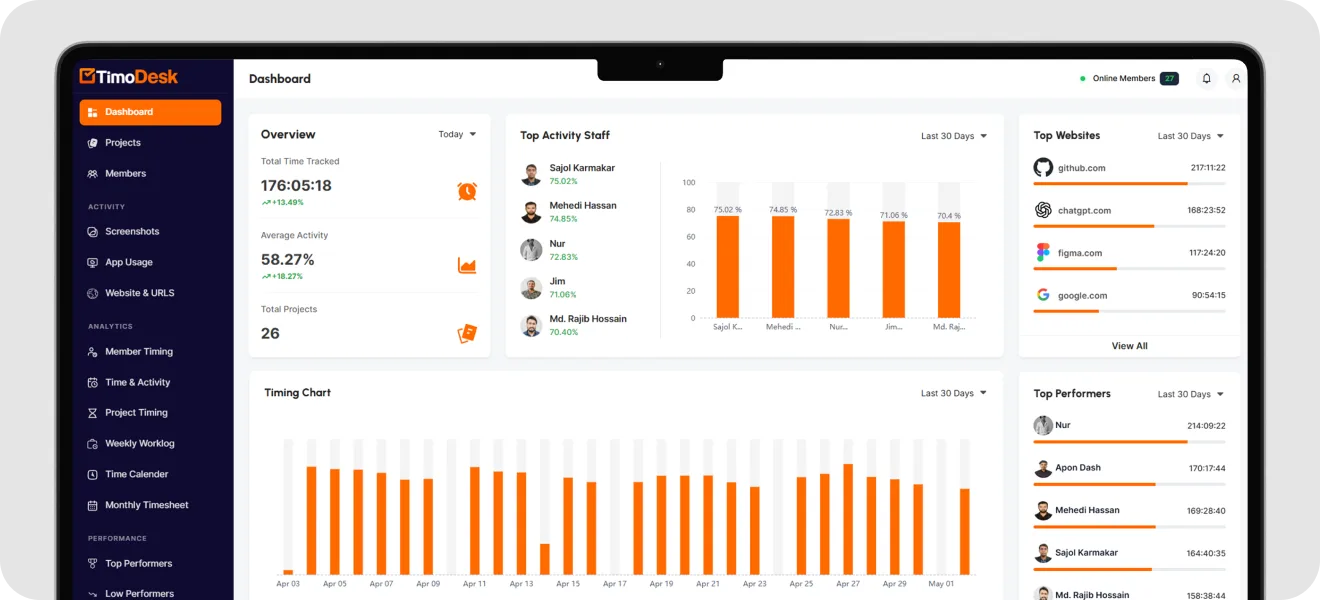1320x600 pixels.
Task: Open the user profile icon
Action: point(1236,78)
